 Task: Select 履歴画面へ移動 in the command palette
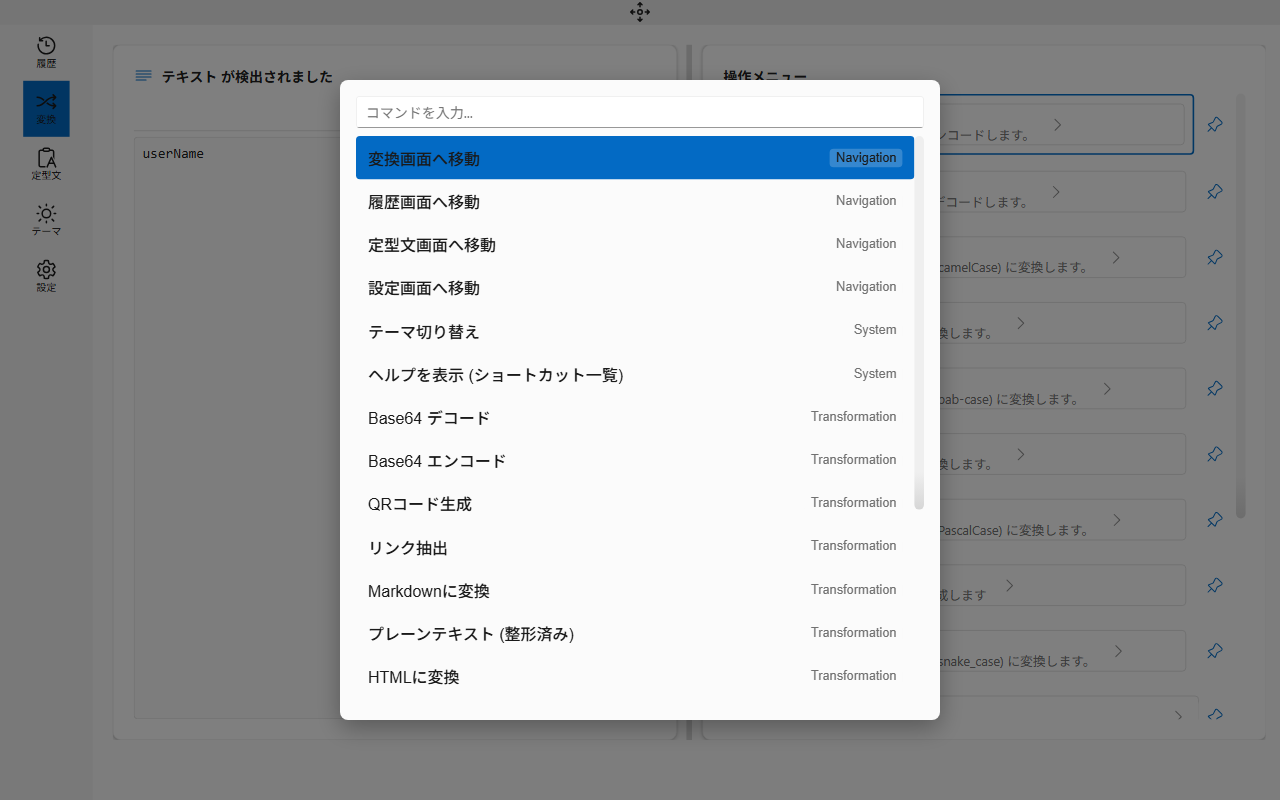636,200
